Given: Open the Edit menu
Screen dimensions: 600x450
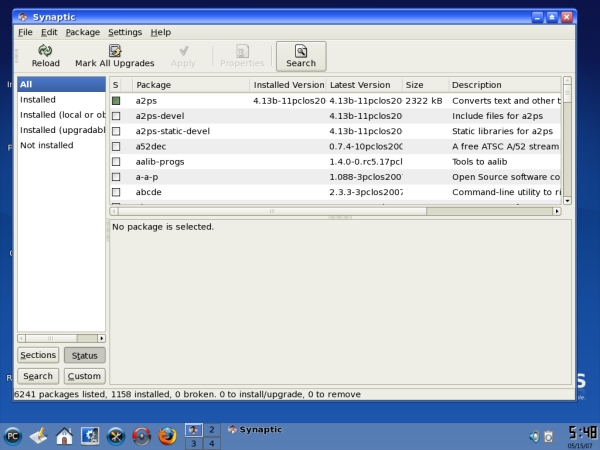Looking at the screenshot, I should pos(49,32).
